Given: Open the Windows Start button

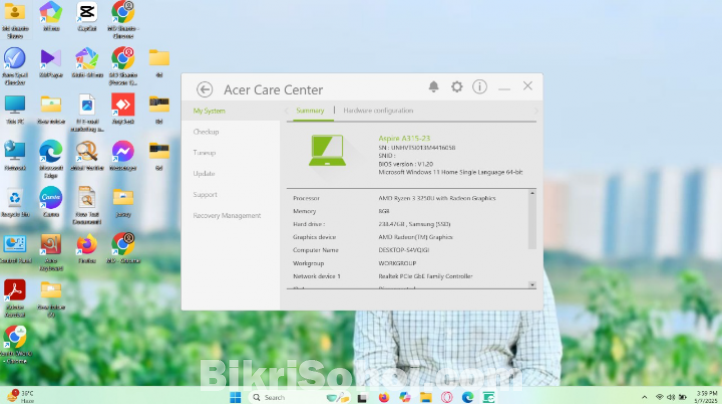Looking at the screenshot, I should click(235, 397).
